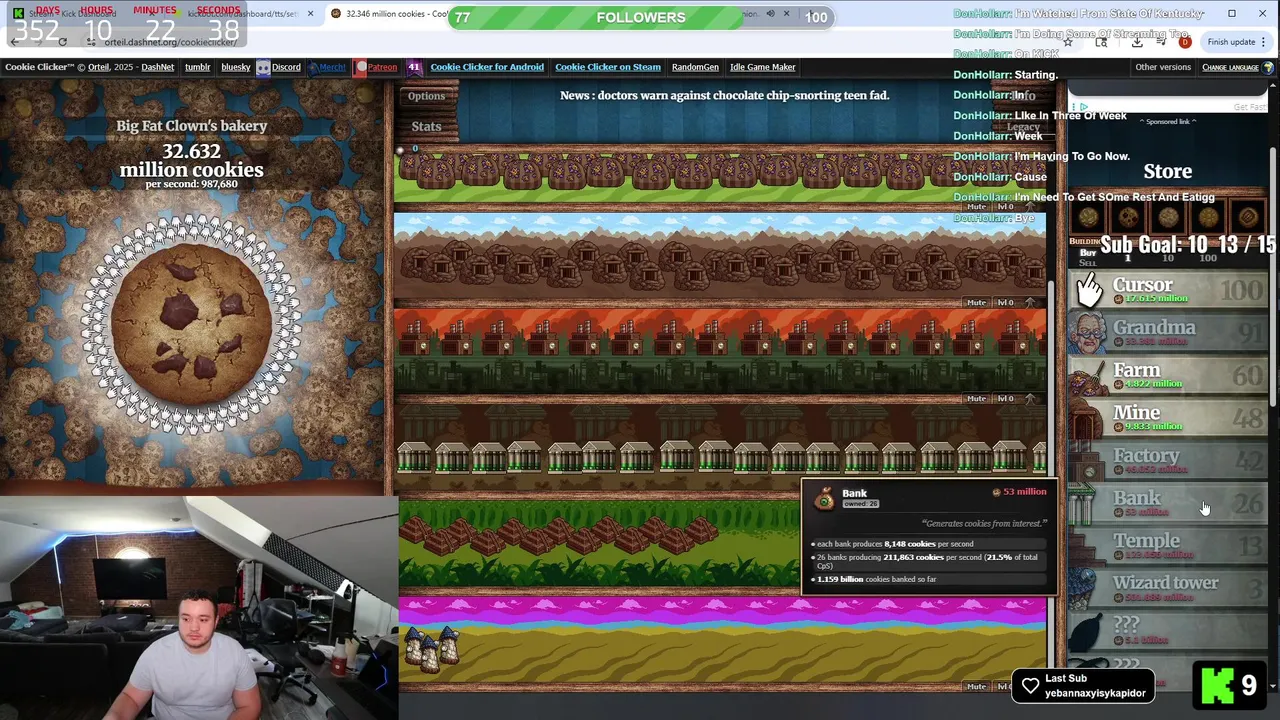Close the Kick dashboard TTS tab
Viewport: 1280px width, 720px height.
click(310, 14)
